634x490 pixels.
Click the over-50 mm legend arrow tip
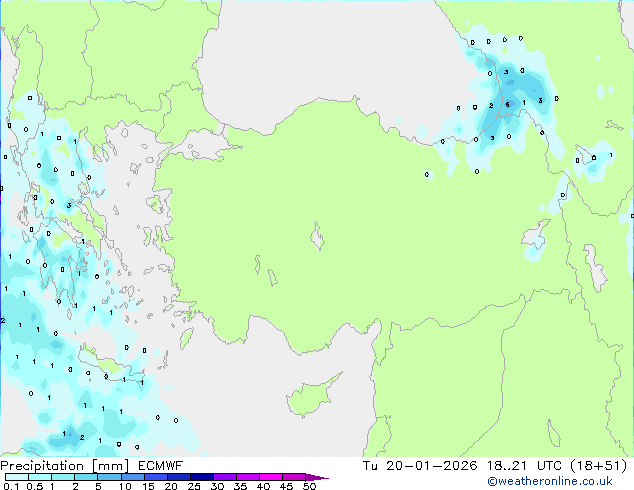point(317,477)
